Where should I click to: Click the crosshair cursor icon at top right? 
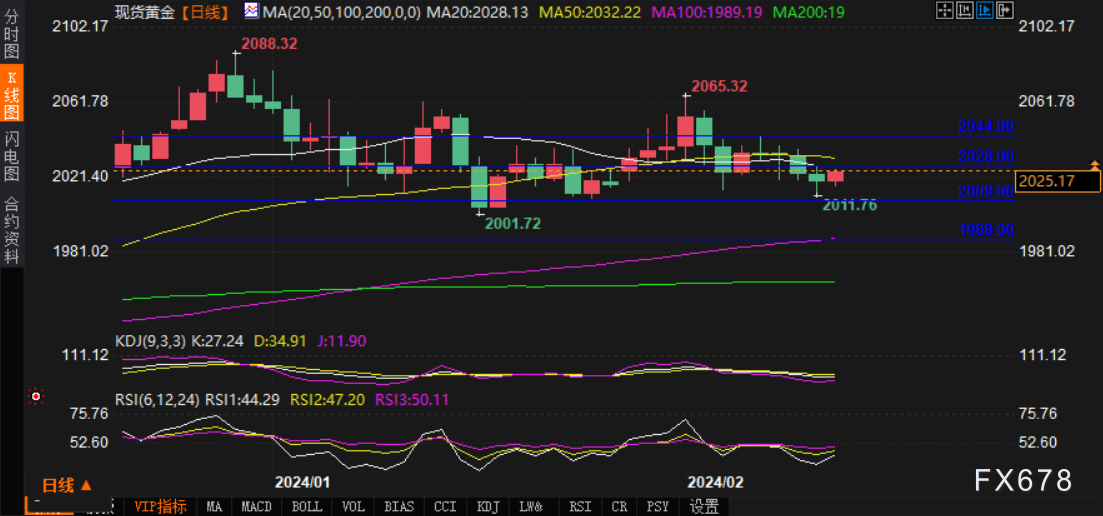pos(944,11)
